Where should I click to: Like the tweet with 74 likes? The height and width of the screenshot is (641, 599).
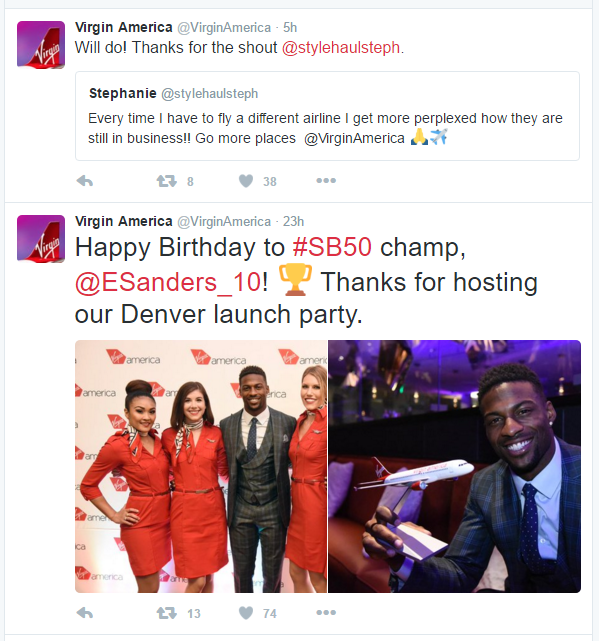click(x=246, y=612)
